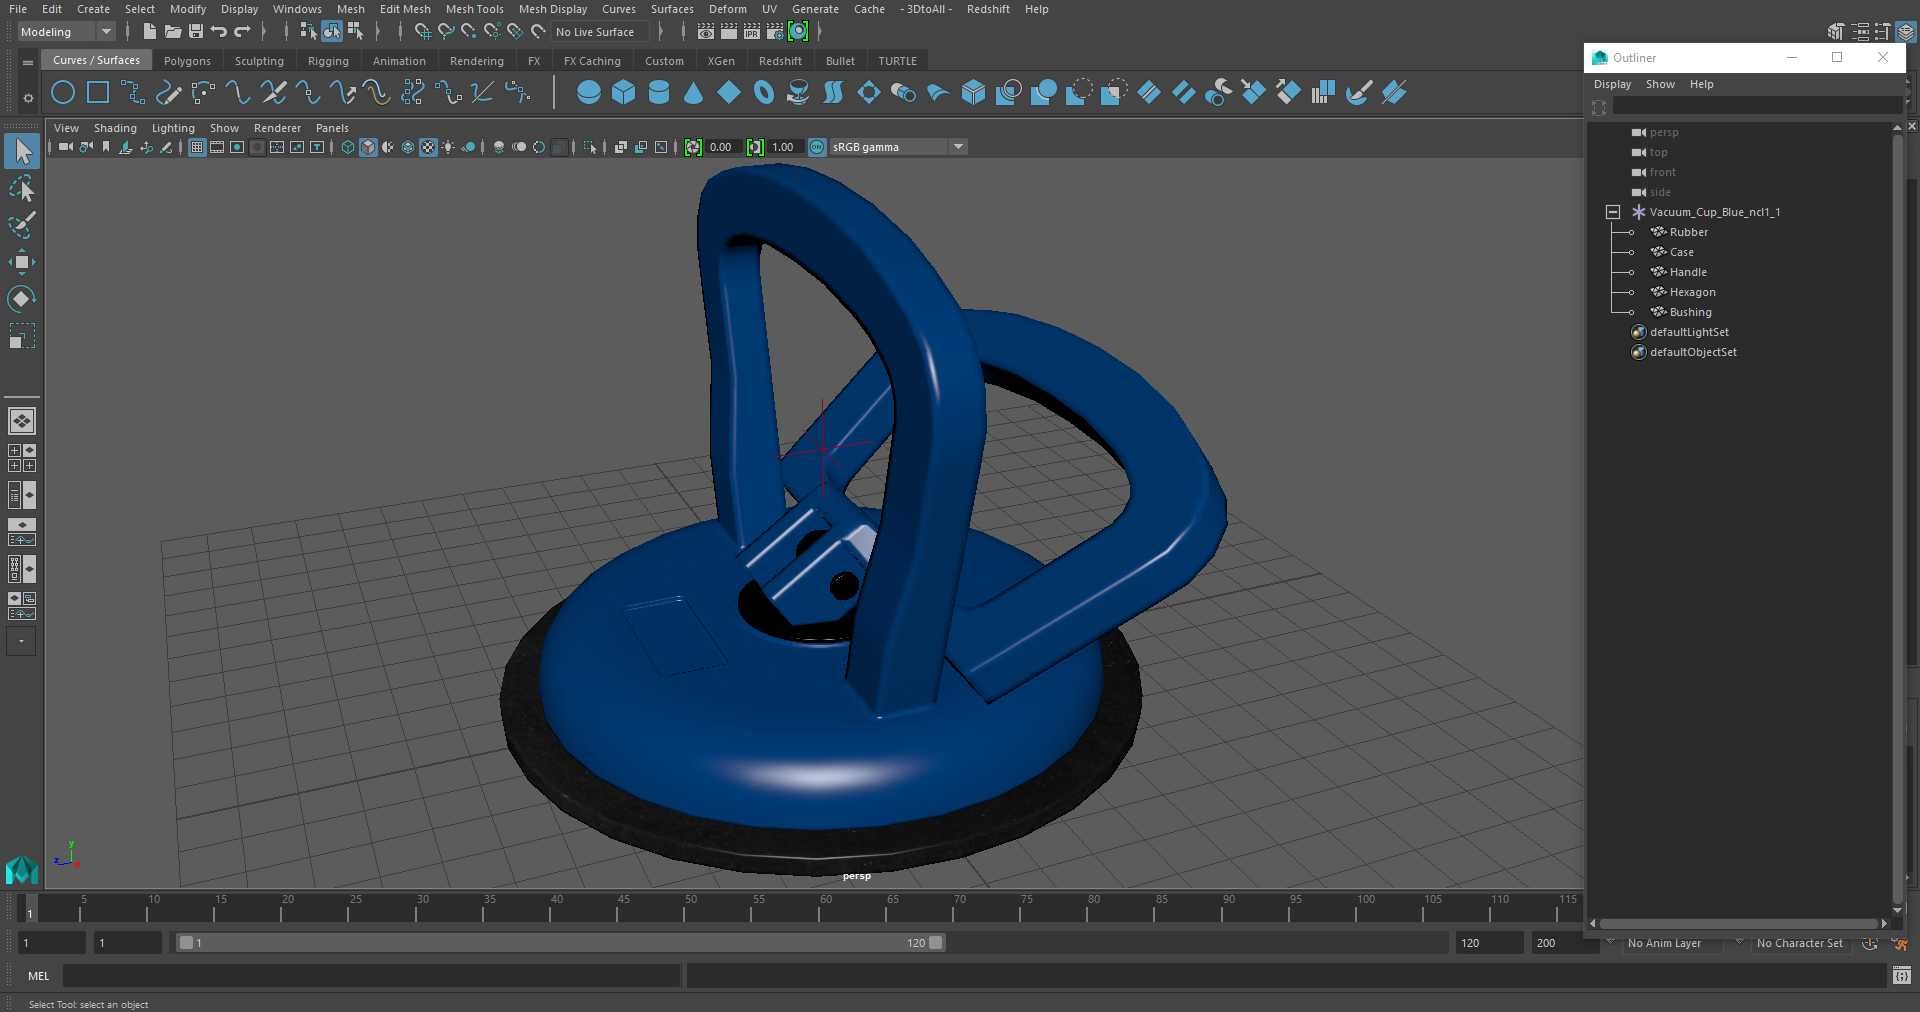Open the Deform menu
The width and height of the screenshot is (1920, 1012).
coord(727,9)
